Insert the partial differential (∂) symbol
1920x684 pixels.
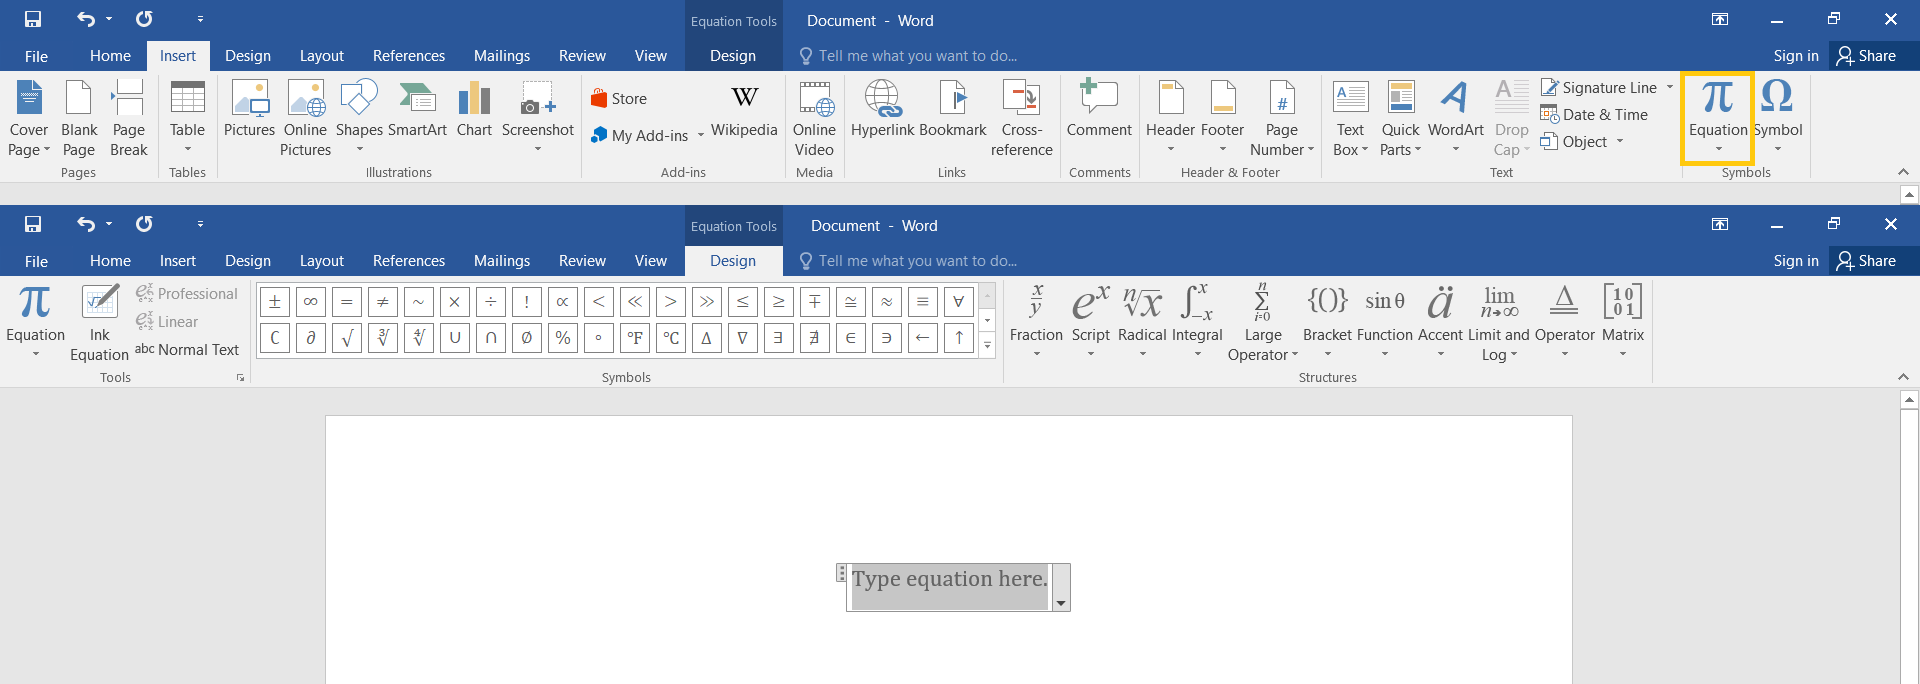pyautogui.click(x=311, y=338)
